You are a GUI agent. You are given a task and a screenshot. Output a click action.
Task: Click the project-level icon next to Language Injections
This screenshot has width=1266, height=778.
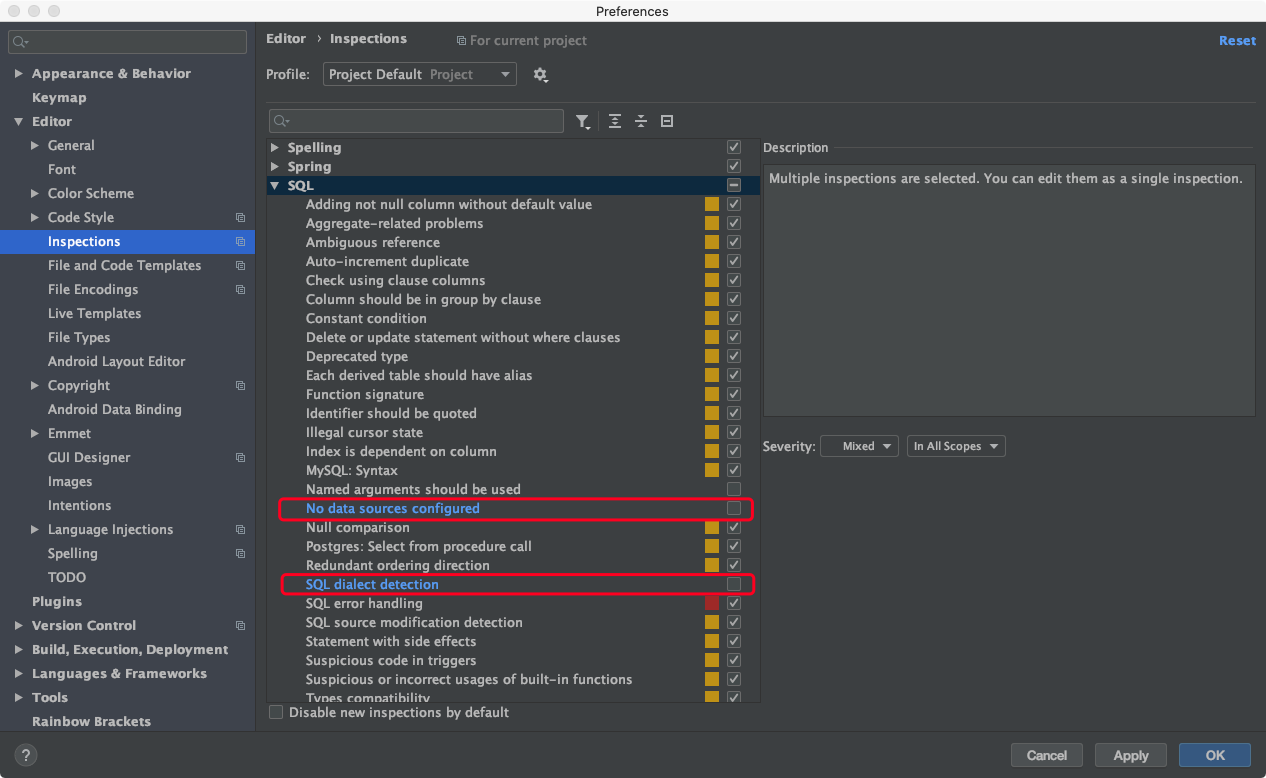(240, 530)
